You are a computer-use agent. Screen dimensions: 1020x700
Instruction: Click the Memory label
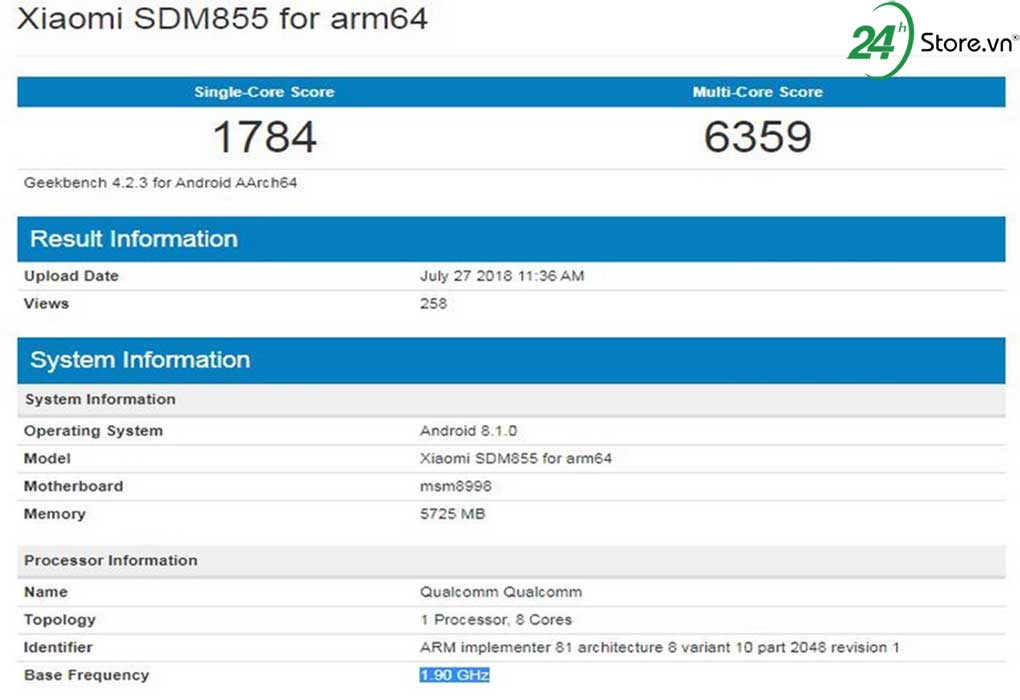point(55,515)
